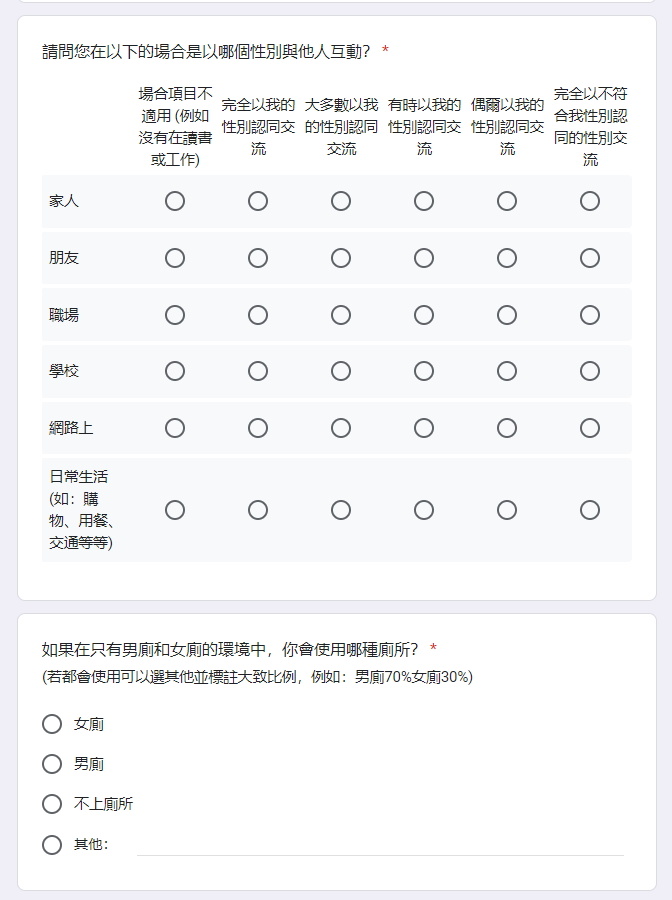Choose 大多數以我的性別認同交流 for 日常生活 row
The width and height of the screenshot is (672, 900).
[341, 510]
